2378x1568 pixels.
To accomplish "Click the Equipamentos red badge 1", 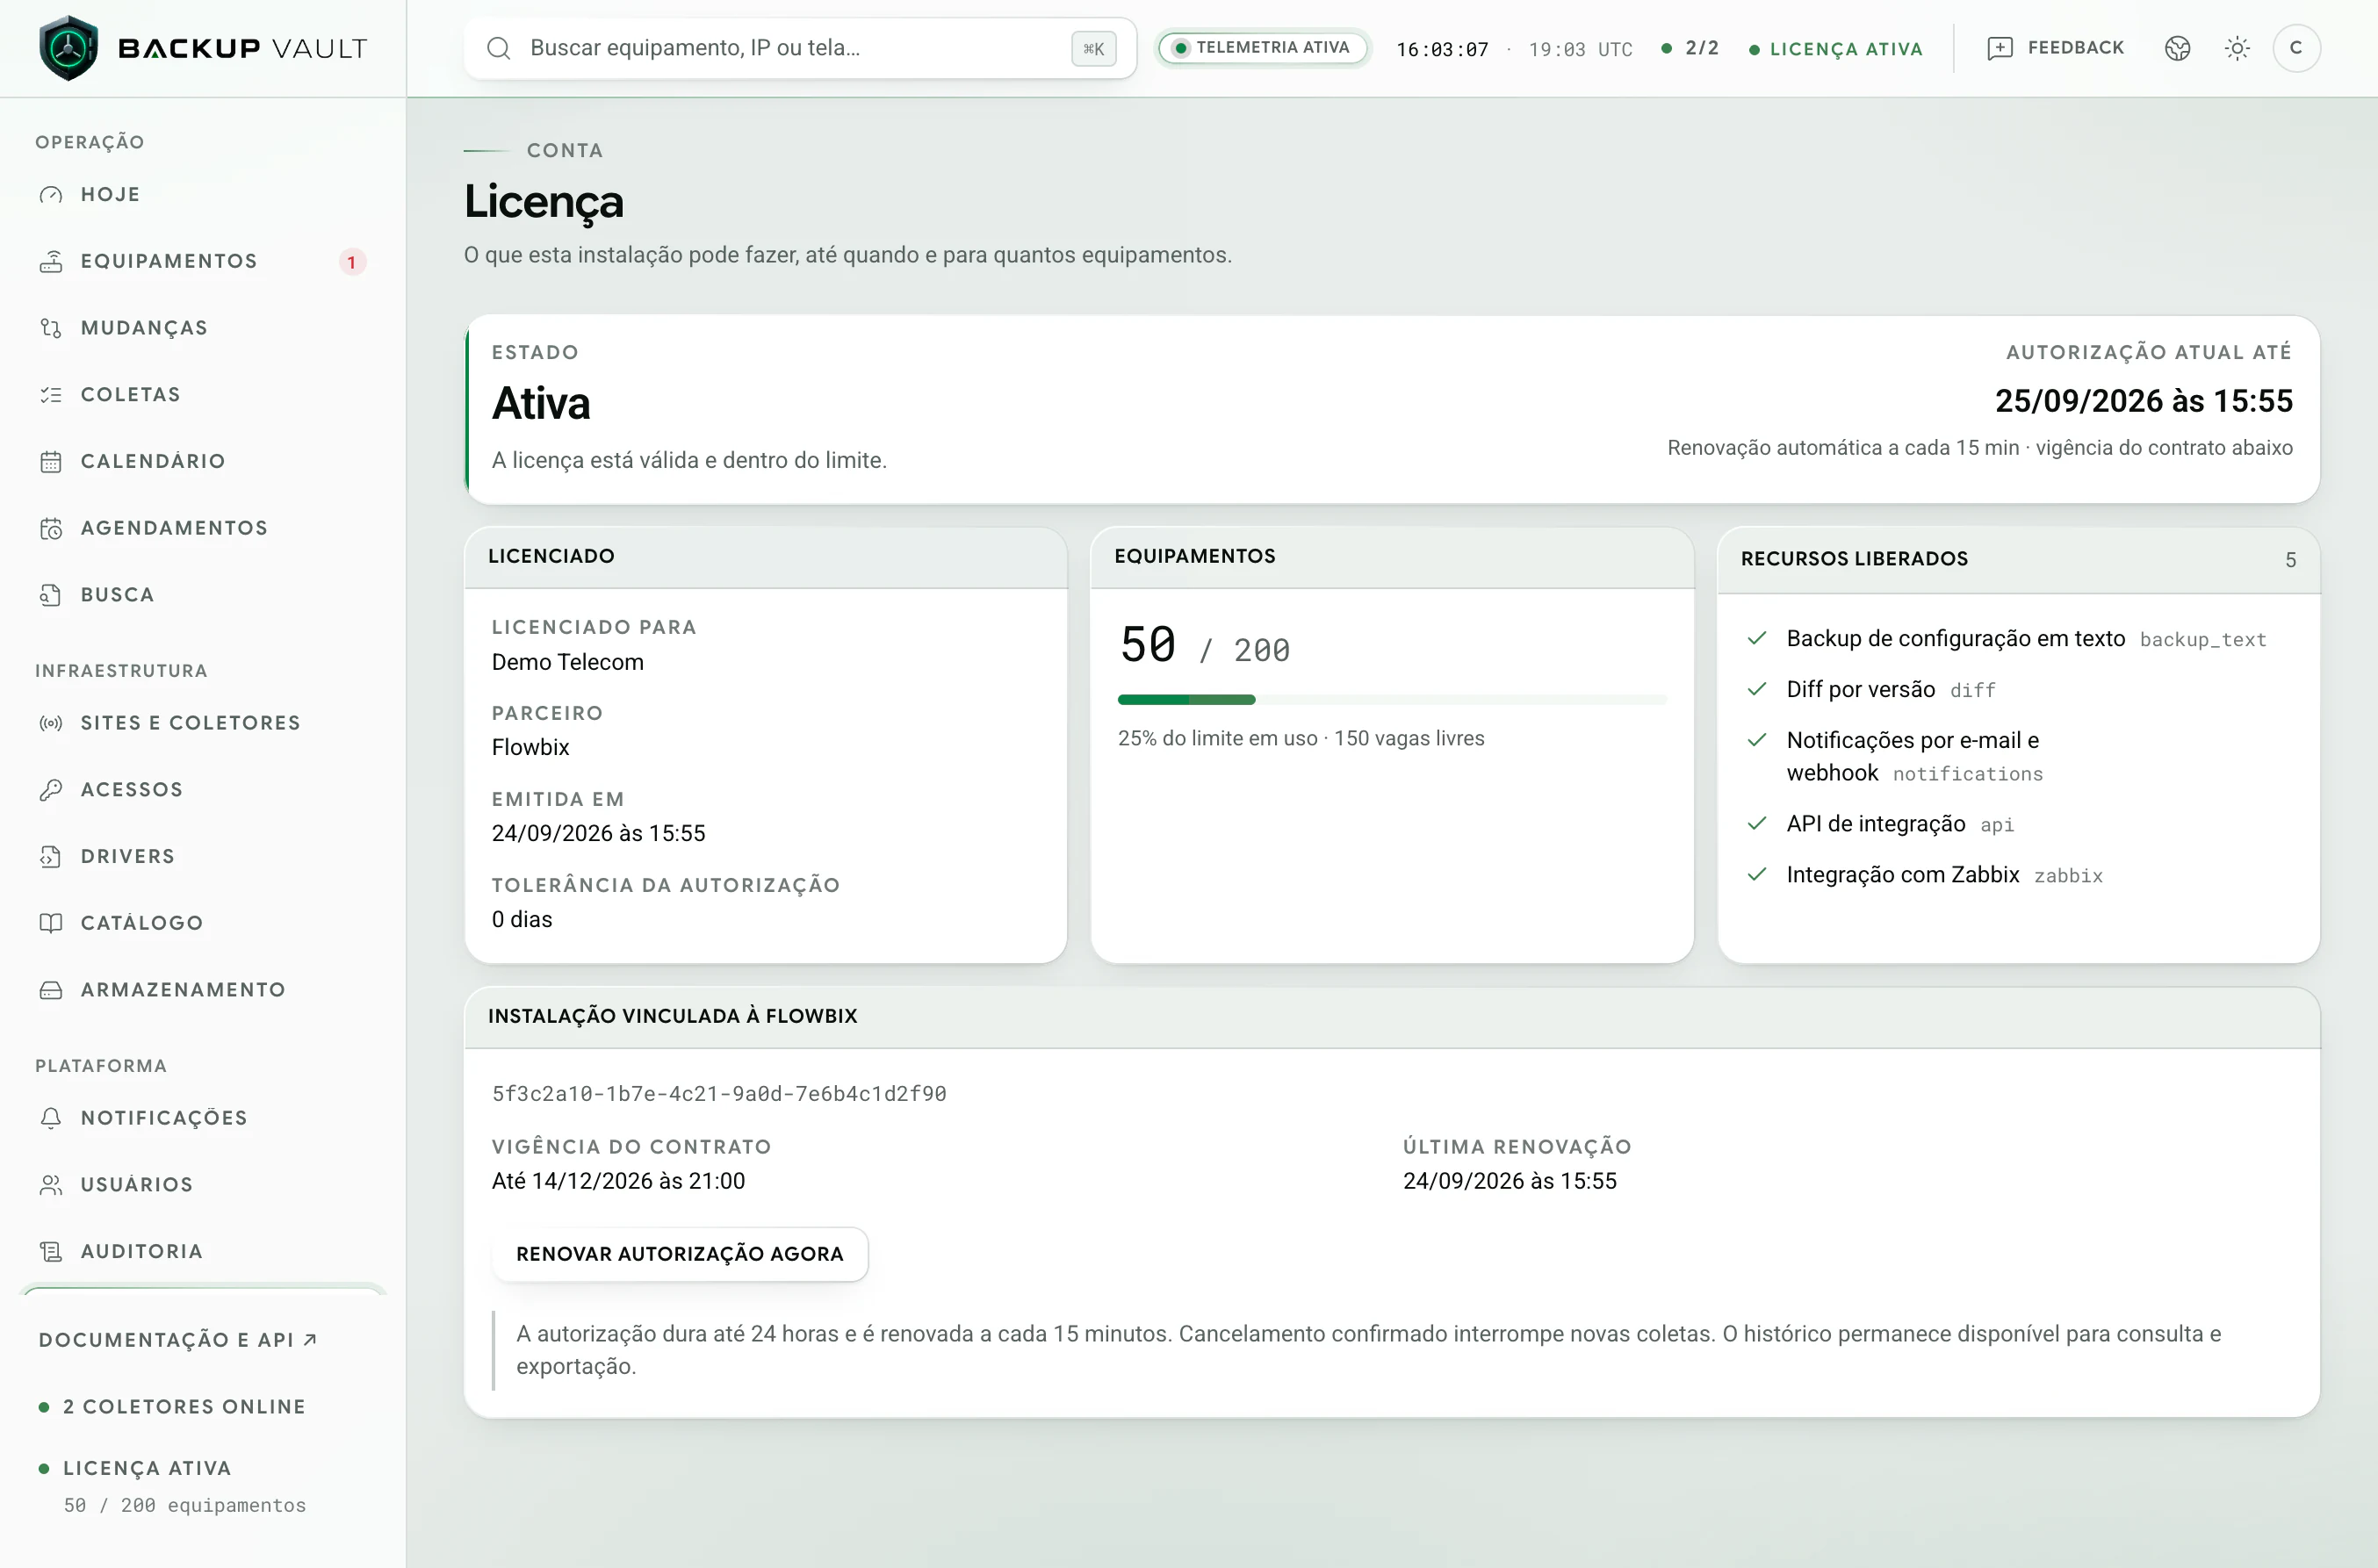I will point(351,262).
